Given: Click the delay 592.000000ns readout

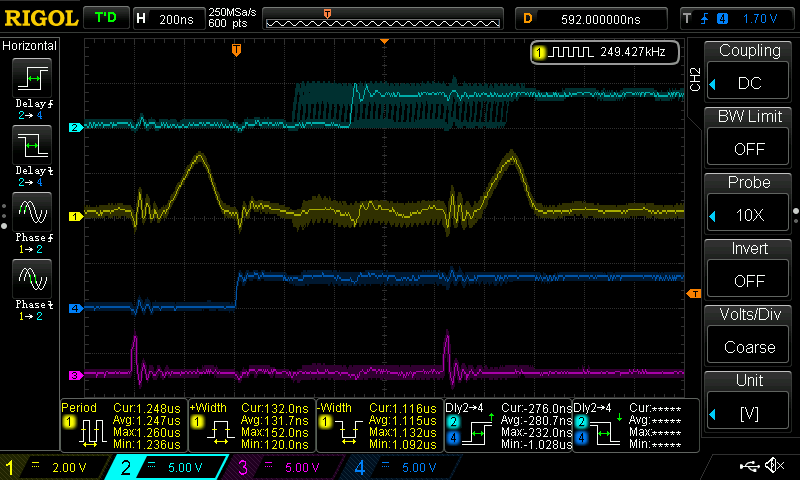Looking at the screenshot, I should click(601, 19).
